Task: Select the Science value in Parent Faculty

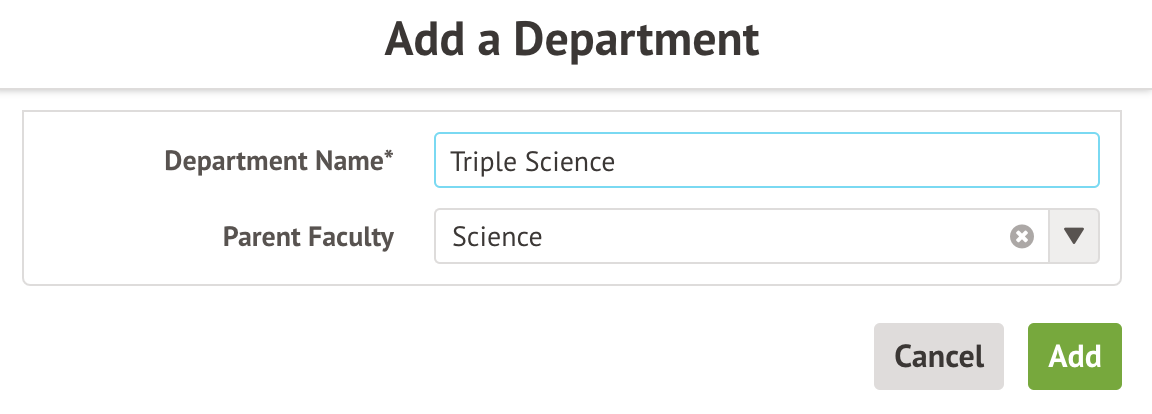Action: (x=497, y=237)
